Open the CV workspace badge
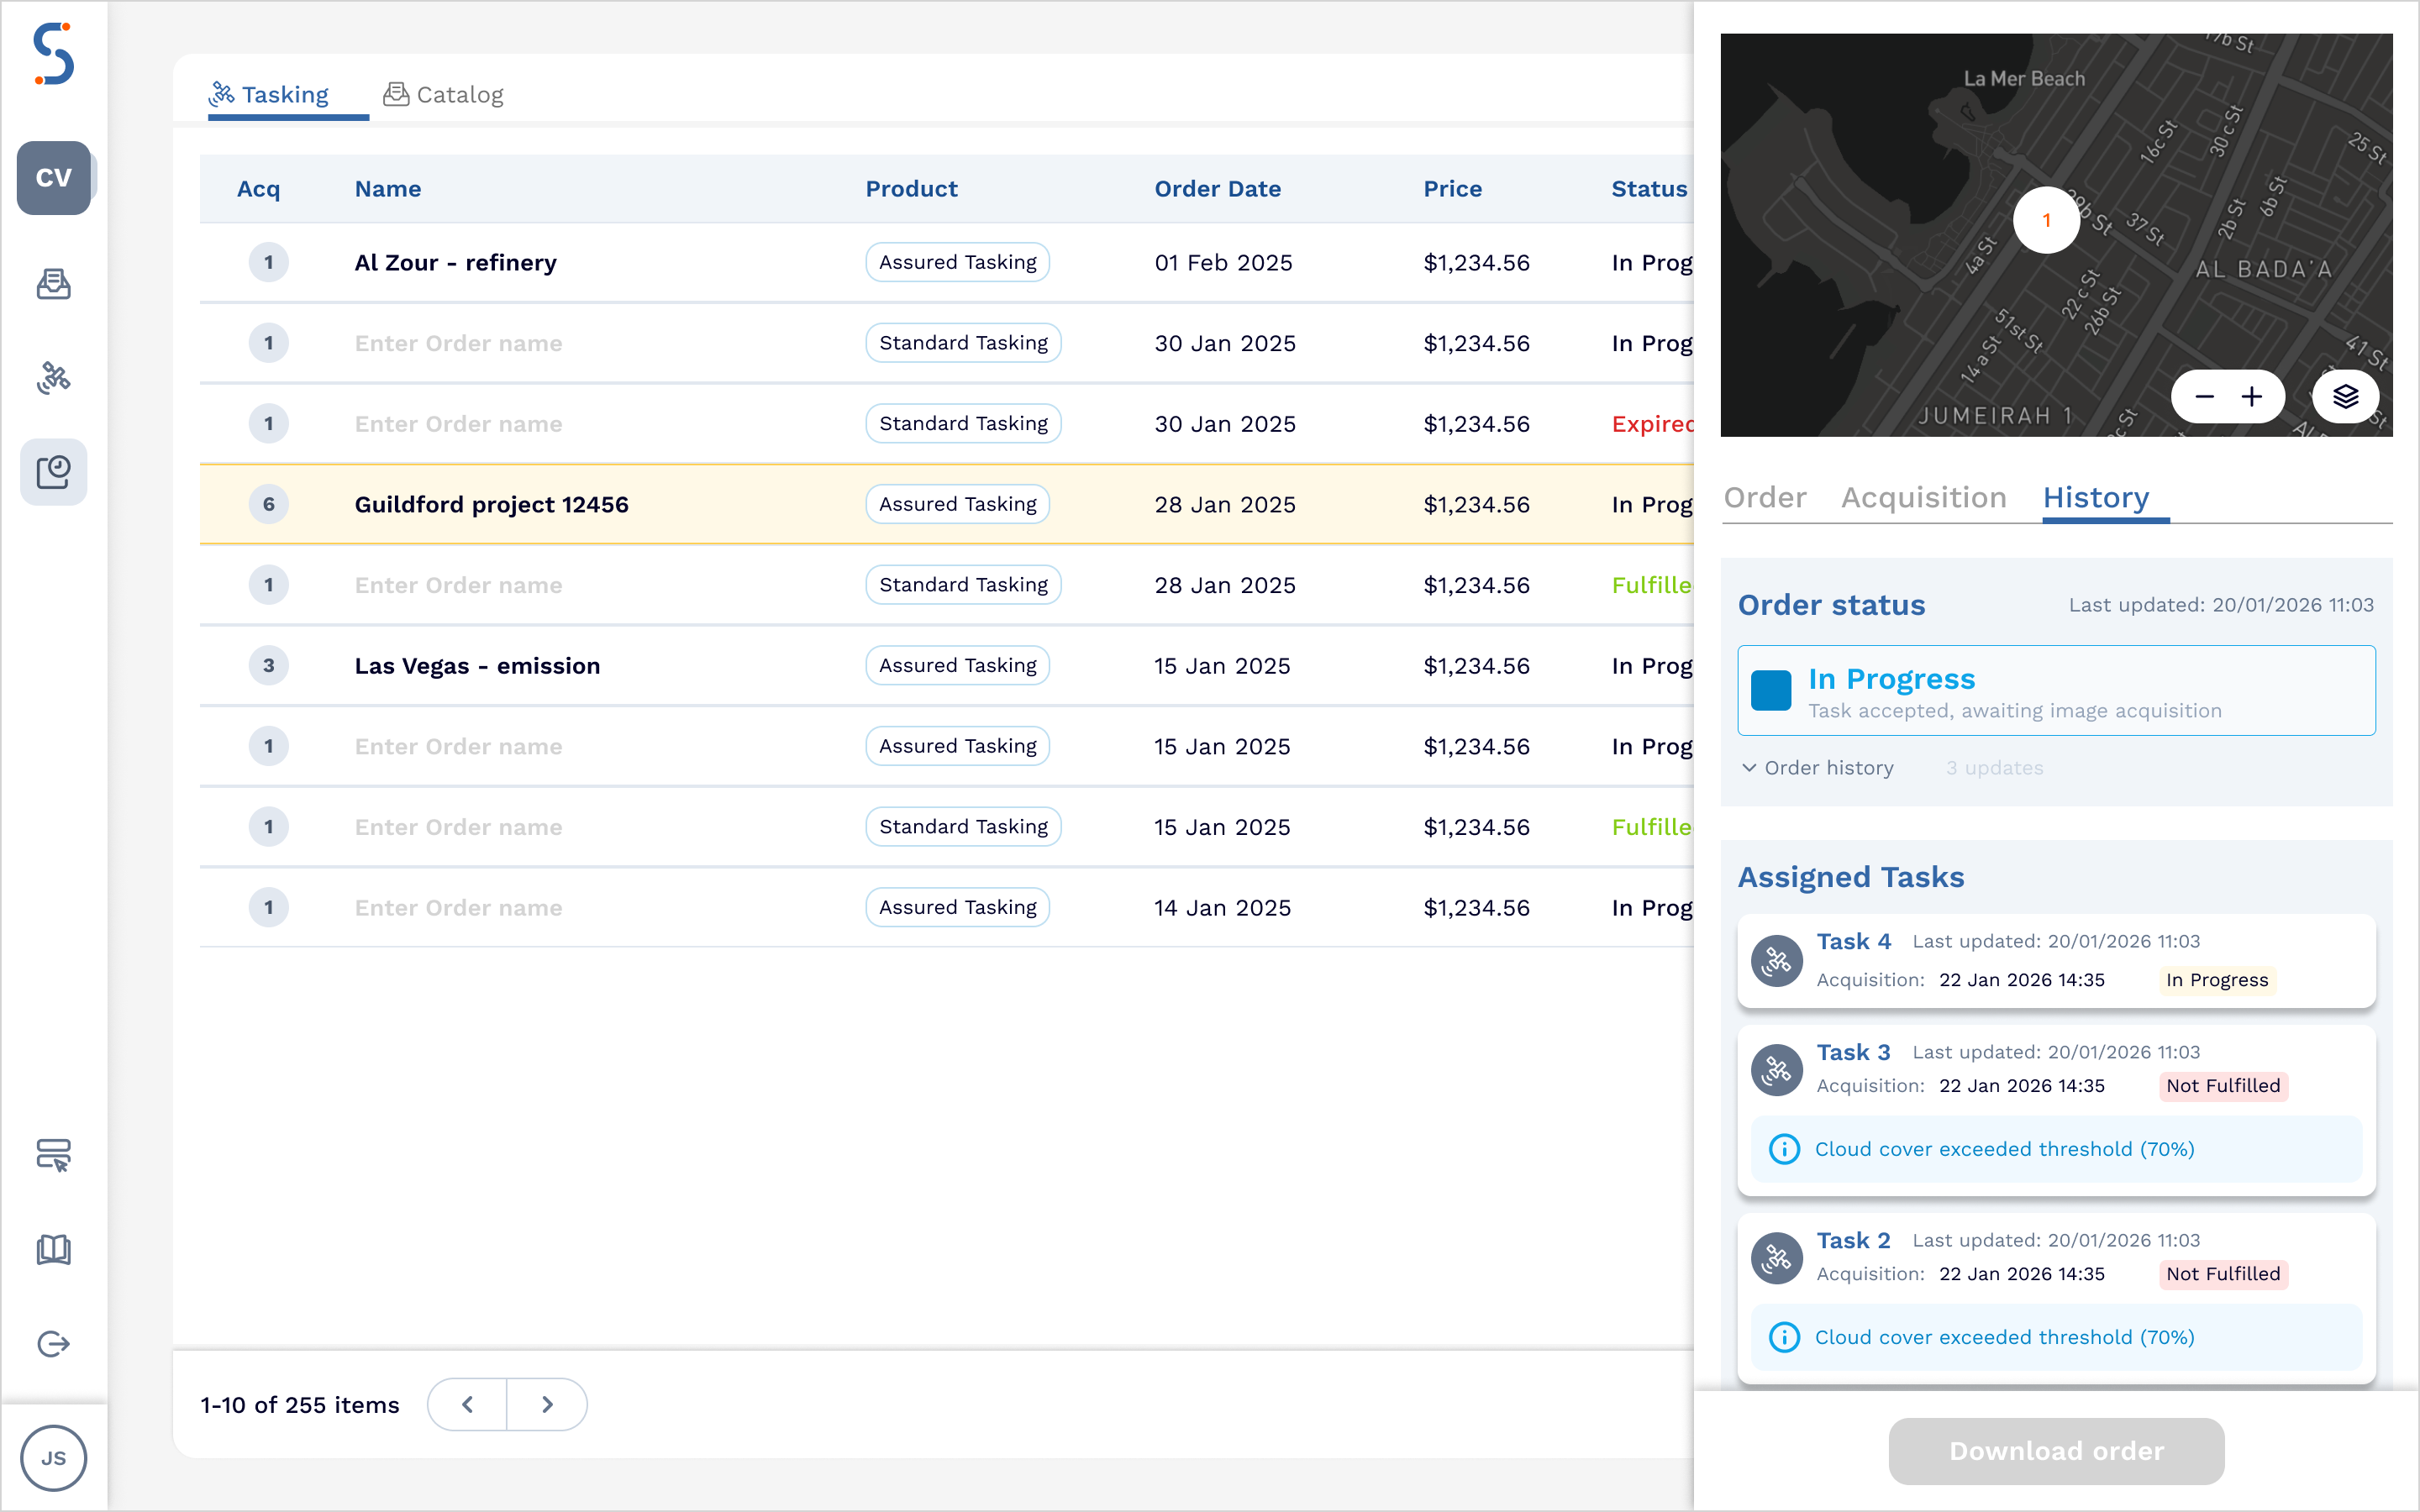2420x1512 pixels. (54, 177)
